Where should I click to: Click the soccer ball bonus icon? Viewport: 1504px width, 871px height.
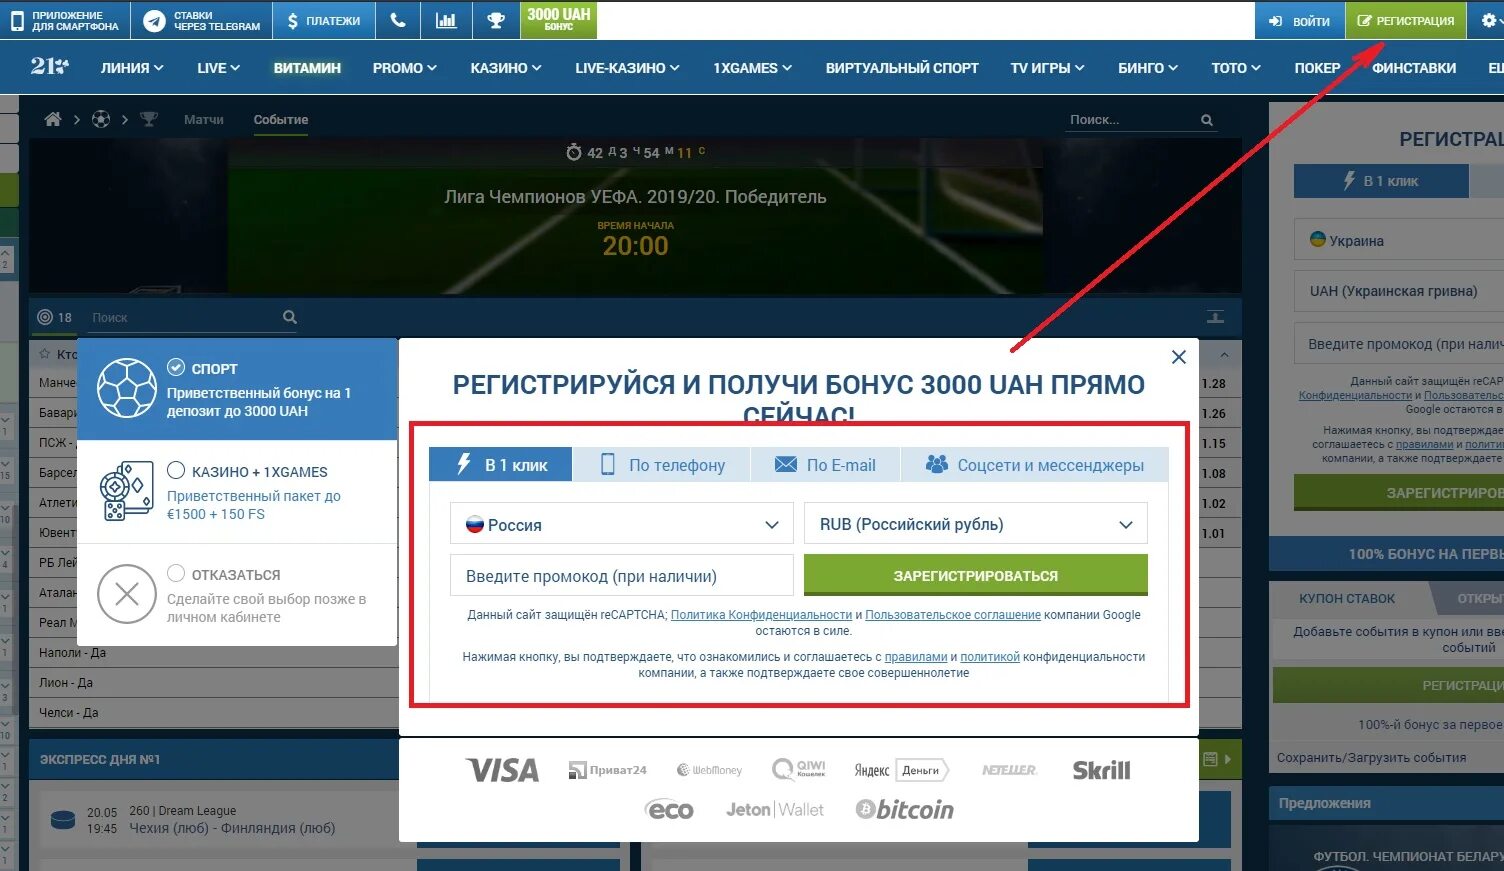[x=127, y=388]
